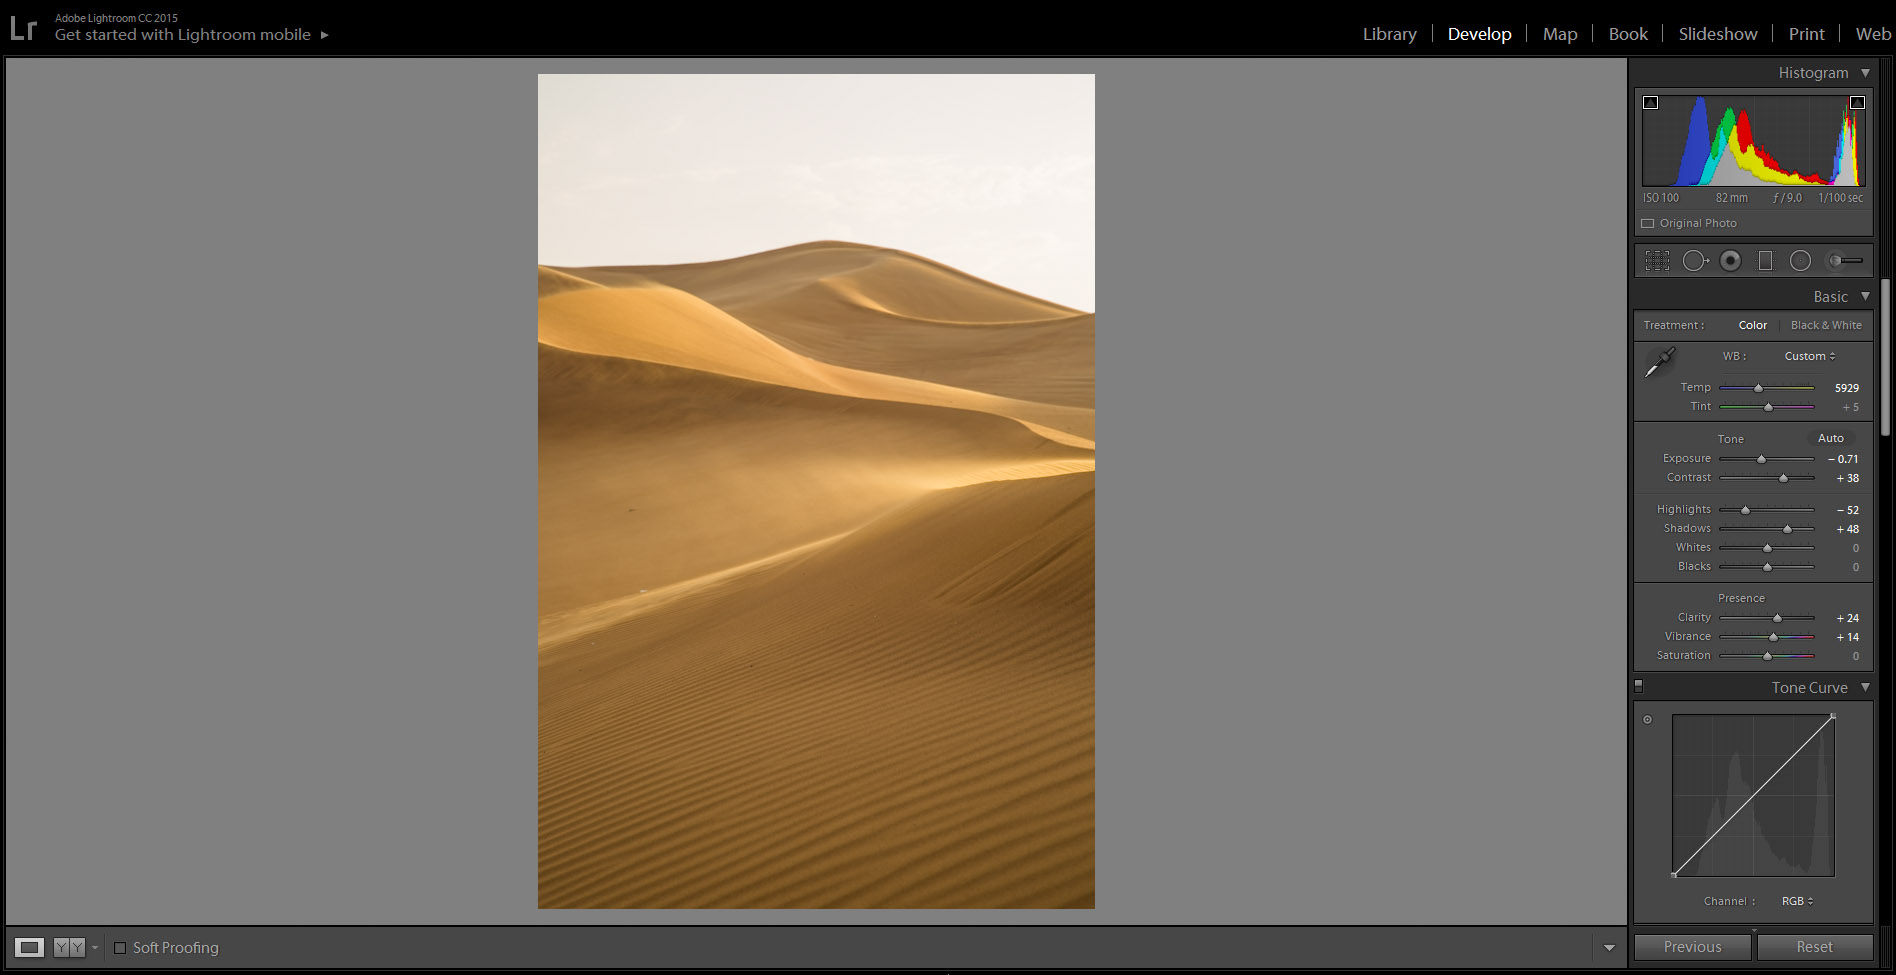Viewport: 1896px width, 975px height.
Task: Click the Exposure slider handle
Action: [x=1761, y=459]
